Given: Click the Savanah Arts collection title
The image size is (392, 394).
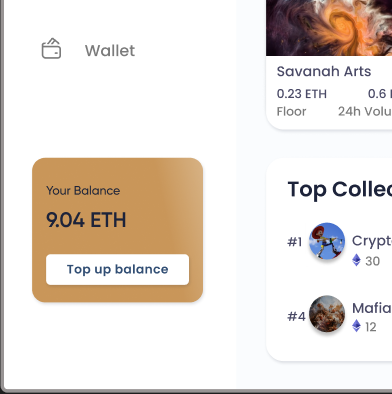Looking at the screenshot, I should [x=324, y=71].
